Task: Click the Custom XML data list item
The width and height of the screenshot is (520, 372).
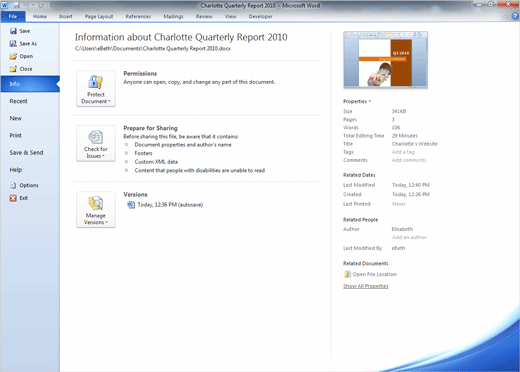Action: [x=156, y=162]
